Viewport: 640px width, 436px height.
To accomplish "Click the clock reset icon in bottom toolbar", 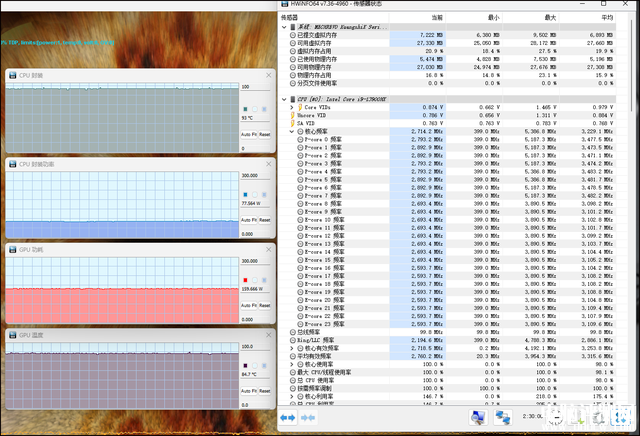I will pyautogui.click(x=556, y=417).
